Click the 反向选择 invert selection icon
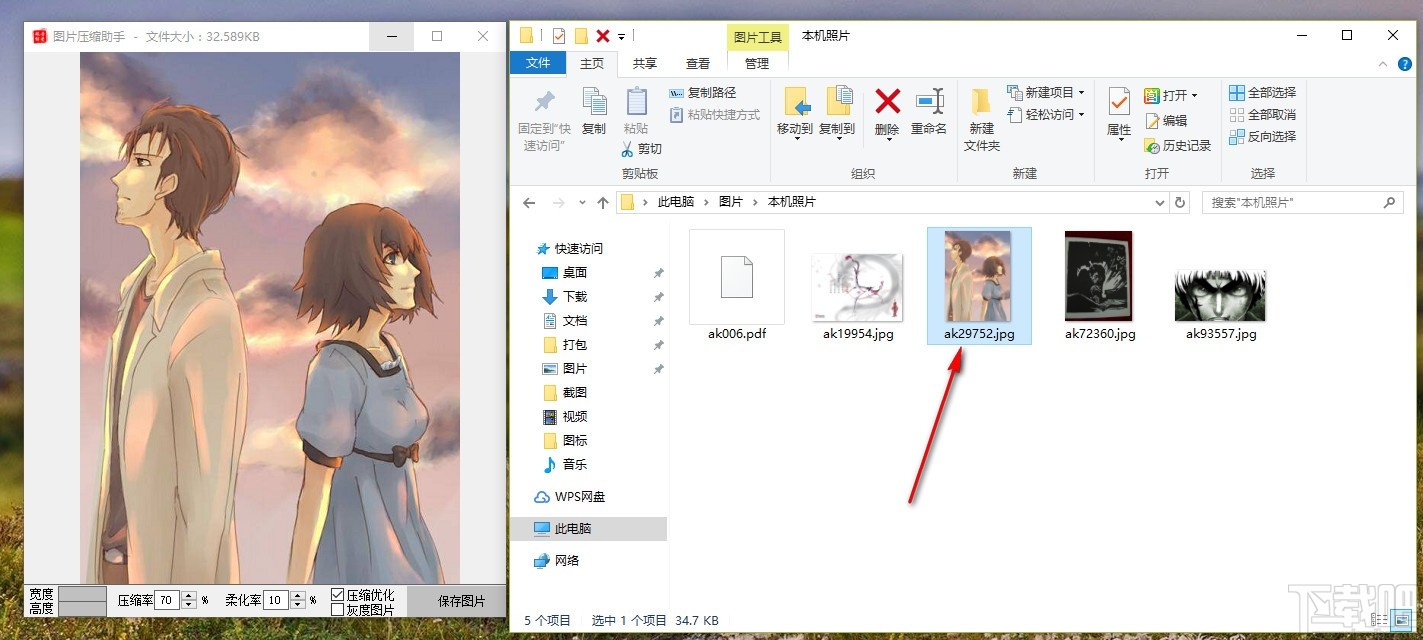This screenshot has width=1423, height=640. tap(1237, 135)
